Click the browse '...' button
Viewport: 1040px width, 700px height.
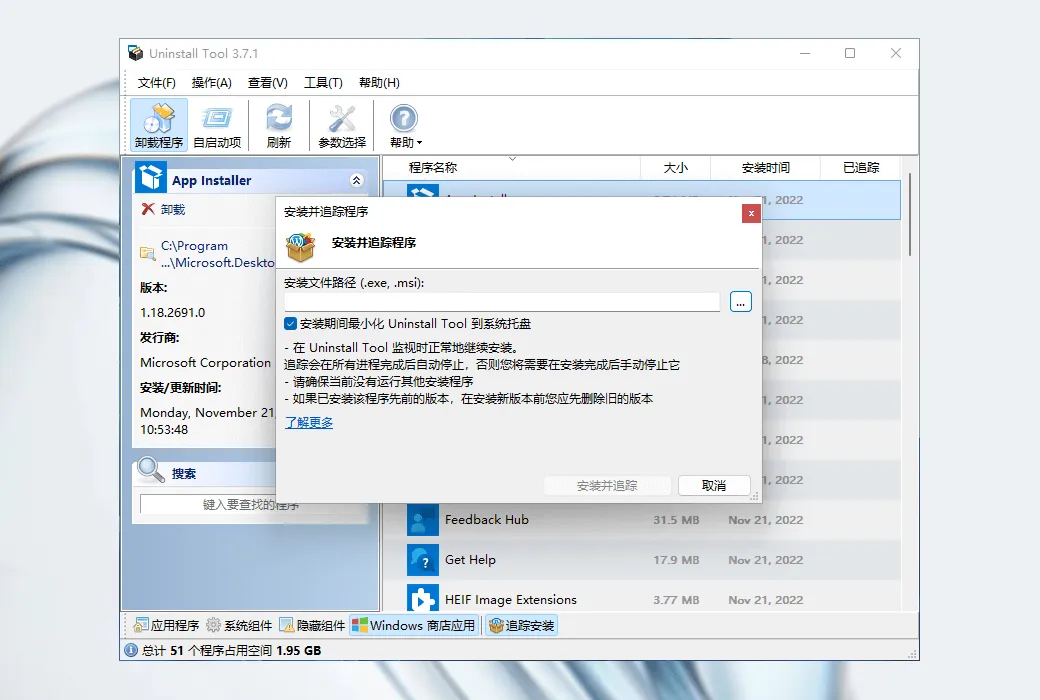[x=740, y=302]
